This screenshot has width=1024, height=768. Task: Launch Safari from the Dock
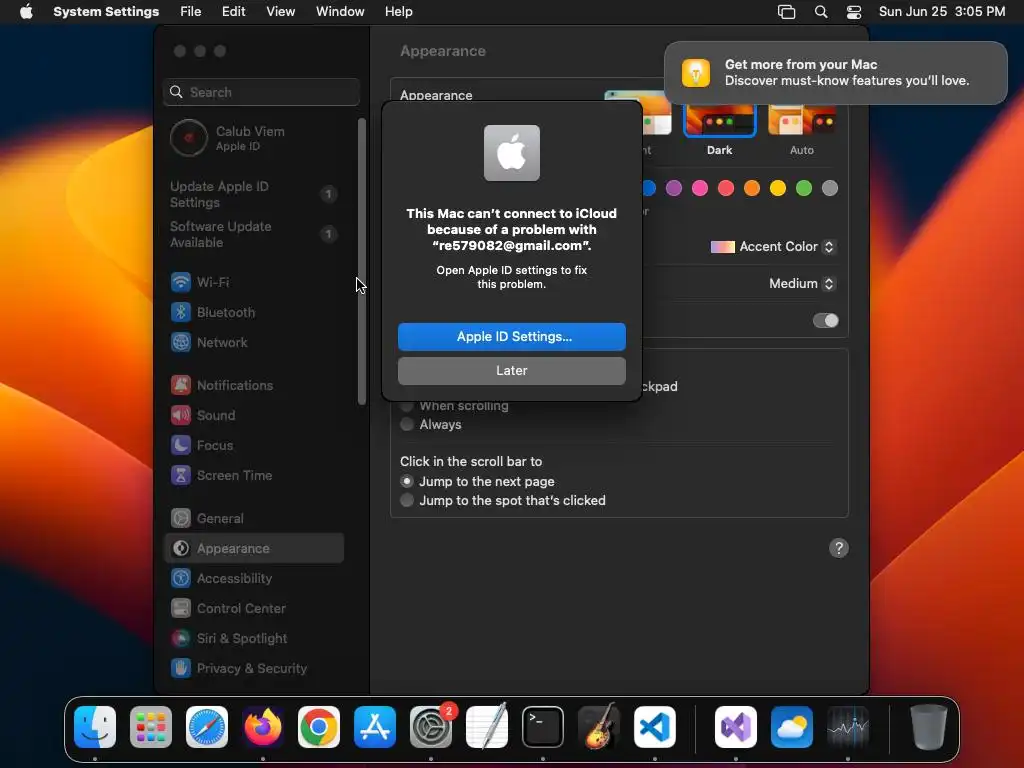click(x=207, y=727)
